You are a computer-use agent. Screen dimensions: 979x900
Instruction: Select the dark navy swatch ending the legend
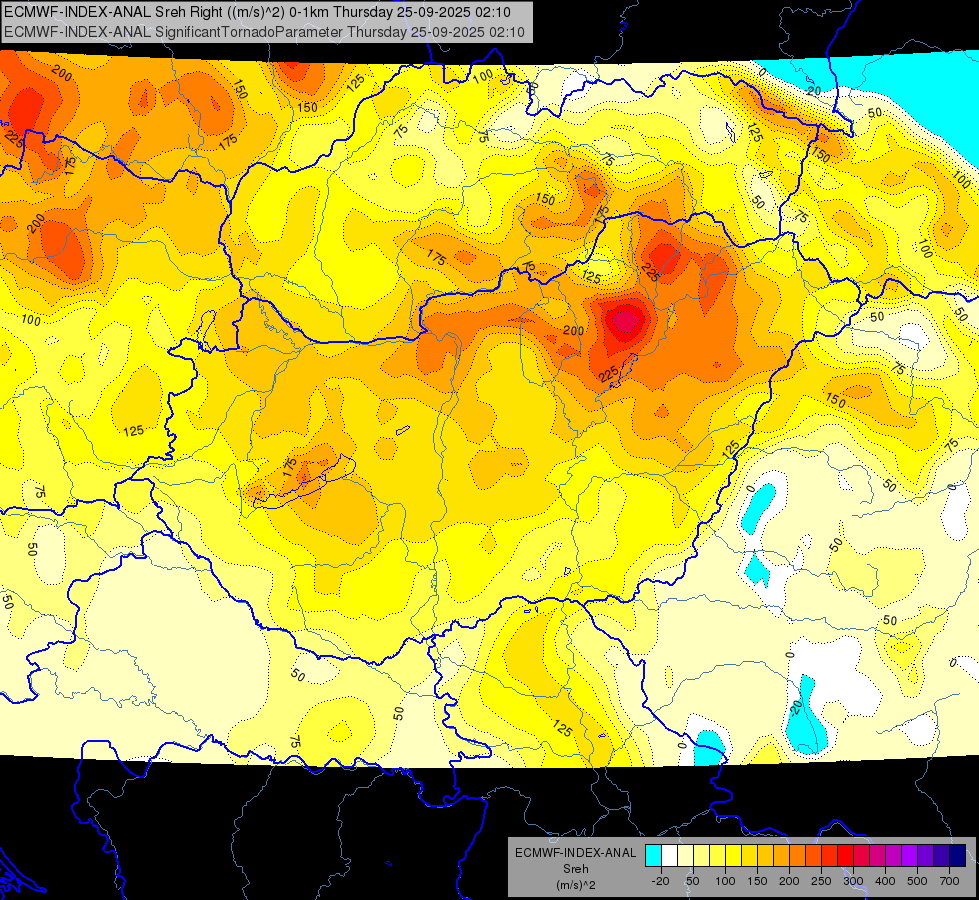pos(958,855)
